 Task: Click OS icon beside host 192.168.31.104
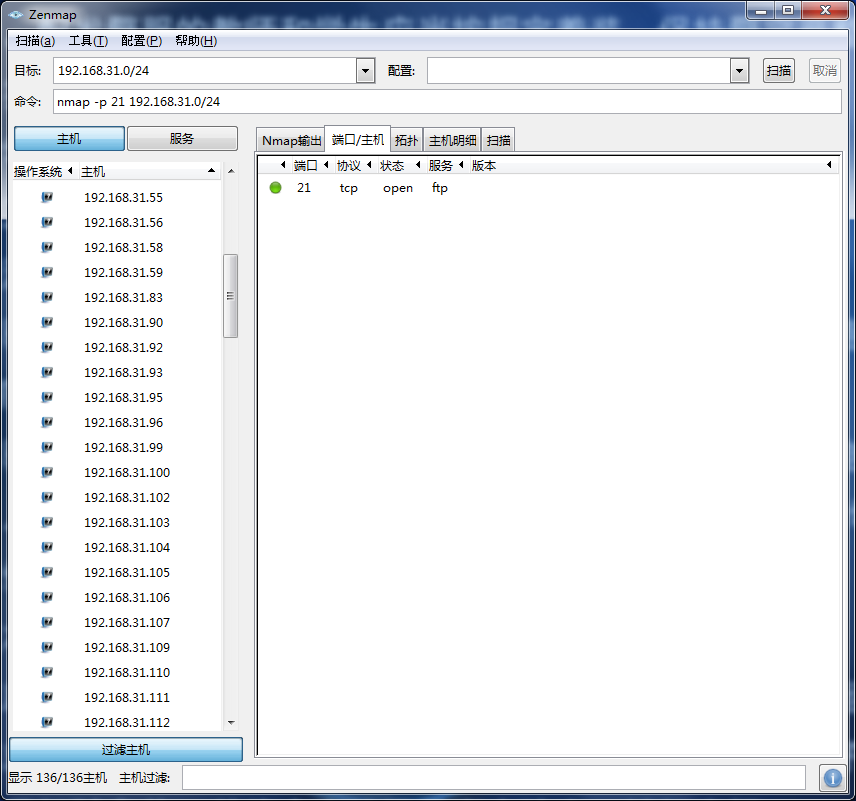point(47,547)
